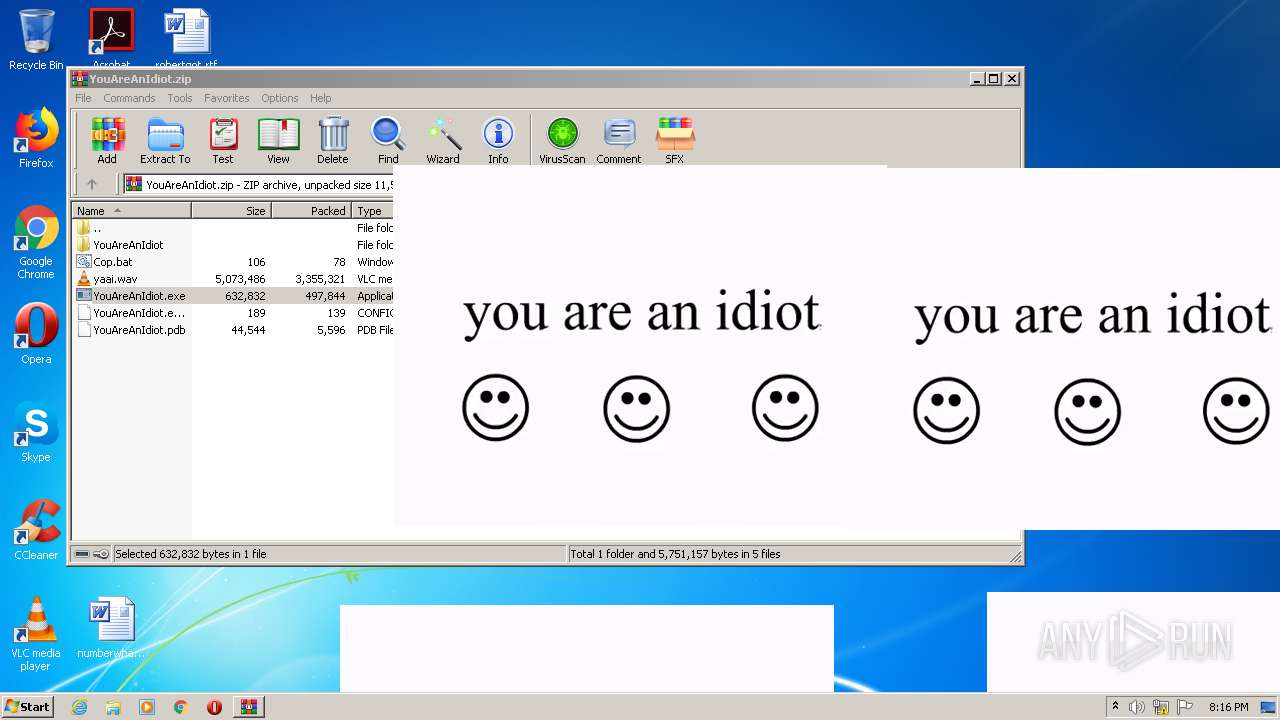Click the View file icon
Image resolution: width=1280 pixels, height=720 pixels.
point(278,141)
